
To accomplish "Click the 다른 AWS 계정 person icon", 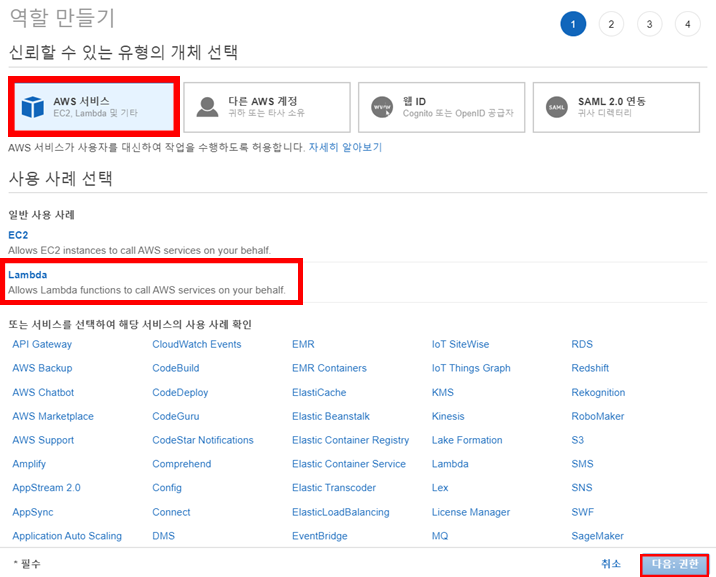I will [207, 107].
